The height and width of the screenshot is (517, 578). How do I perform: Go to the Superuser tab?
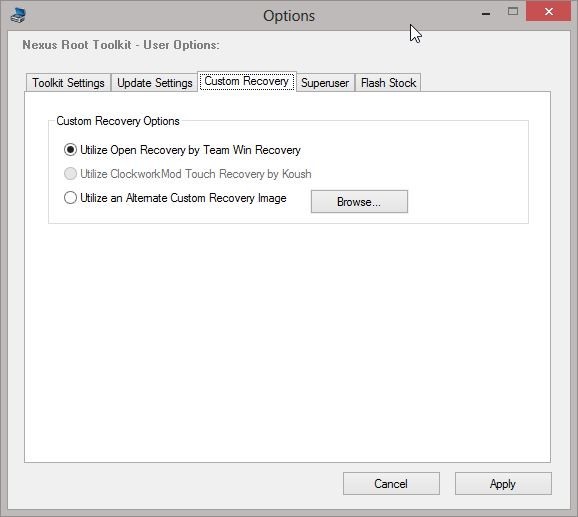[325, 83]
